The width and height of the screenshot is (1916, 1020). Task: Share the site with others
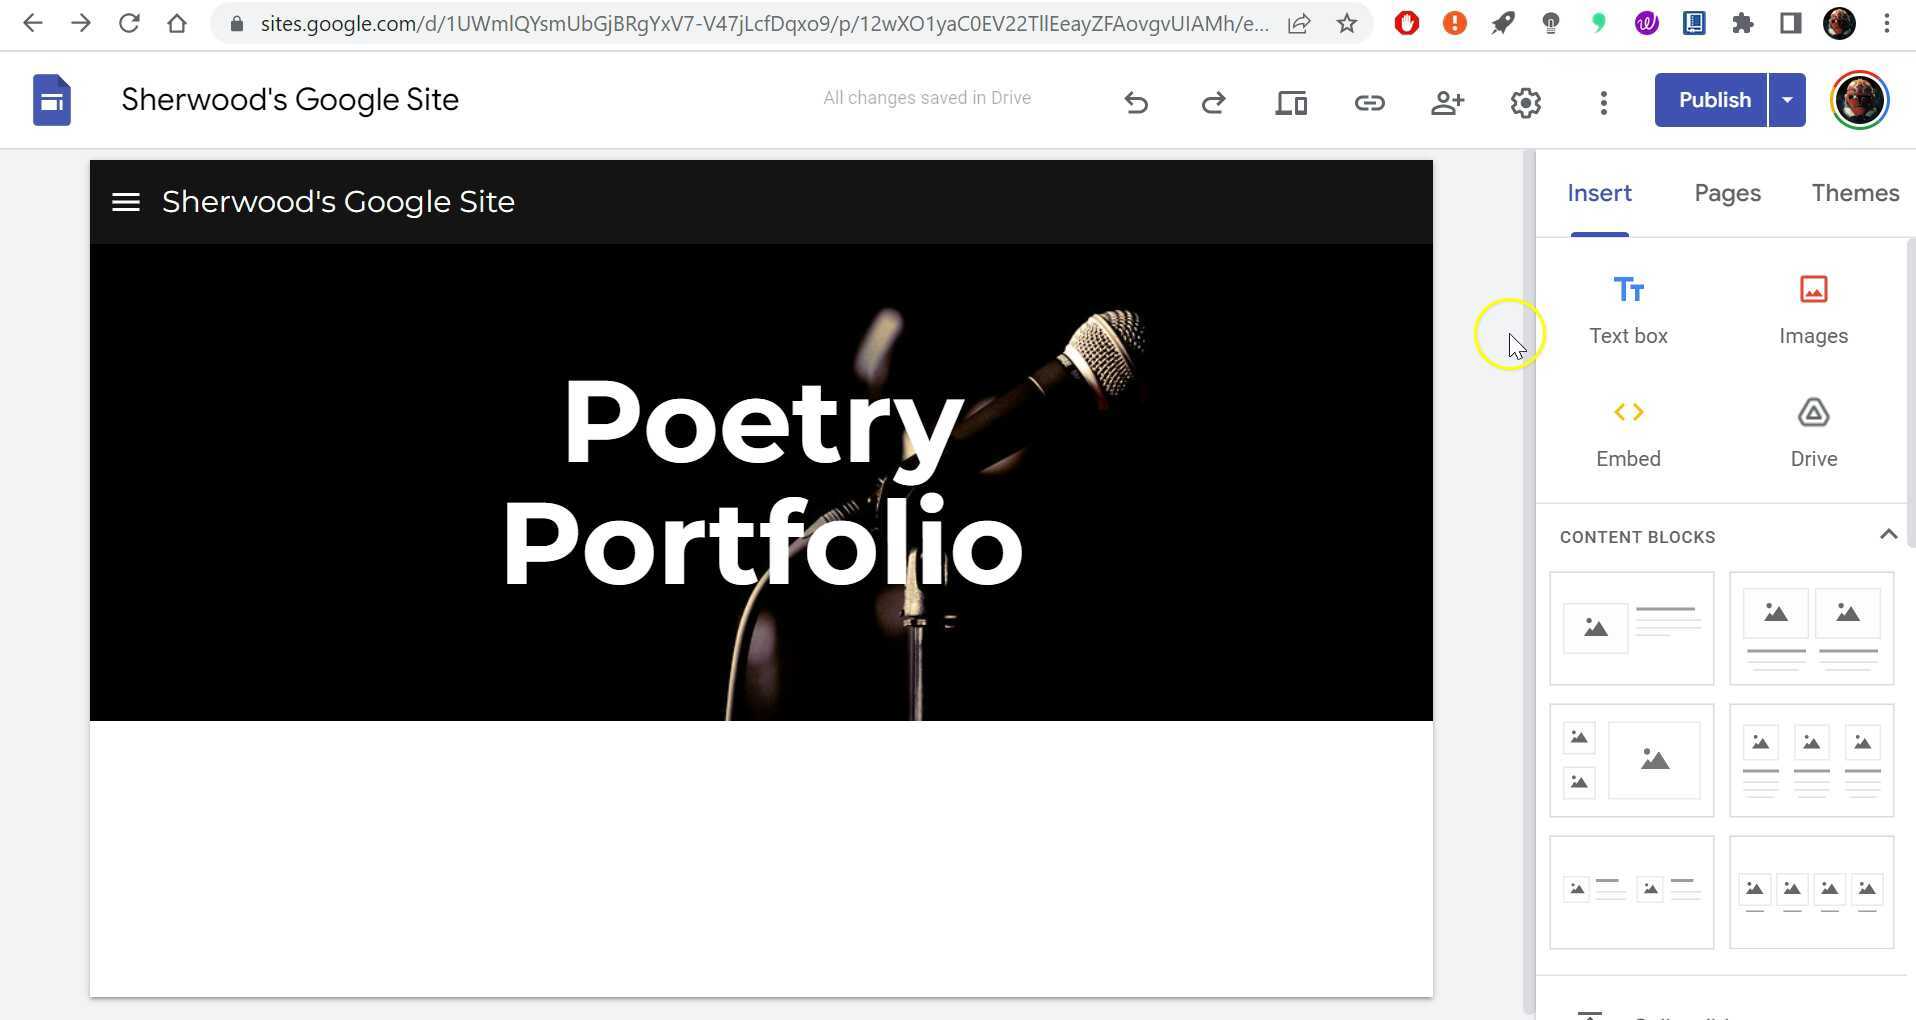point(1447,102)
